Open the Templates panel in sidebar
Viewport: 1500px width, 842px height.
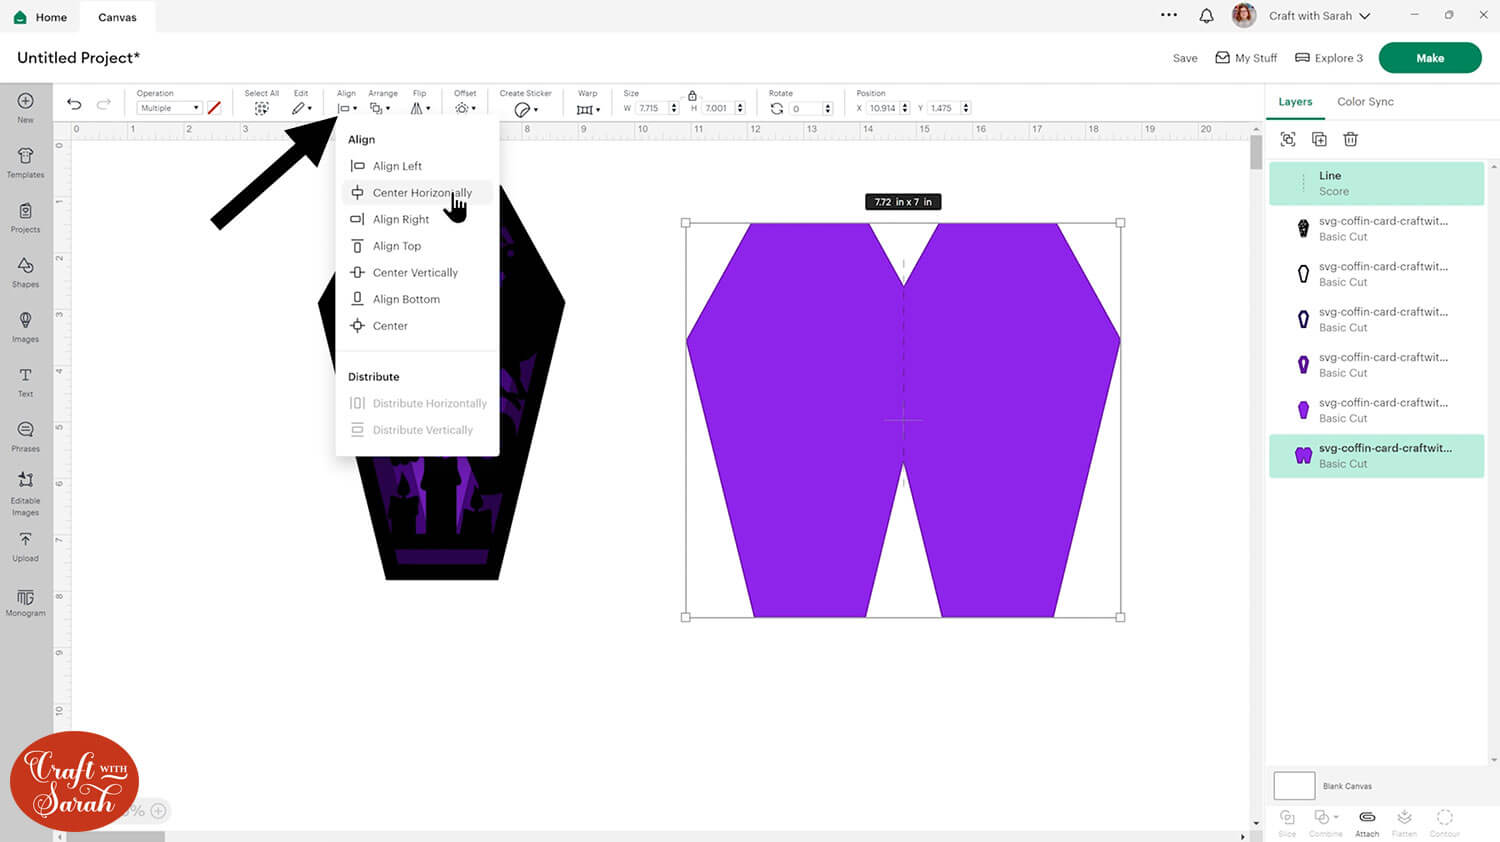click(x=25, y=162)
